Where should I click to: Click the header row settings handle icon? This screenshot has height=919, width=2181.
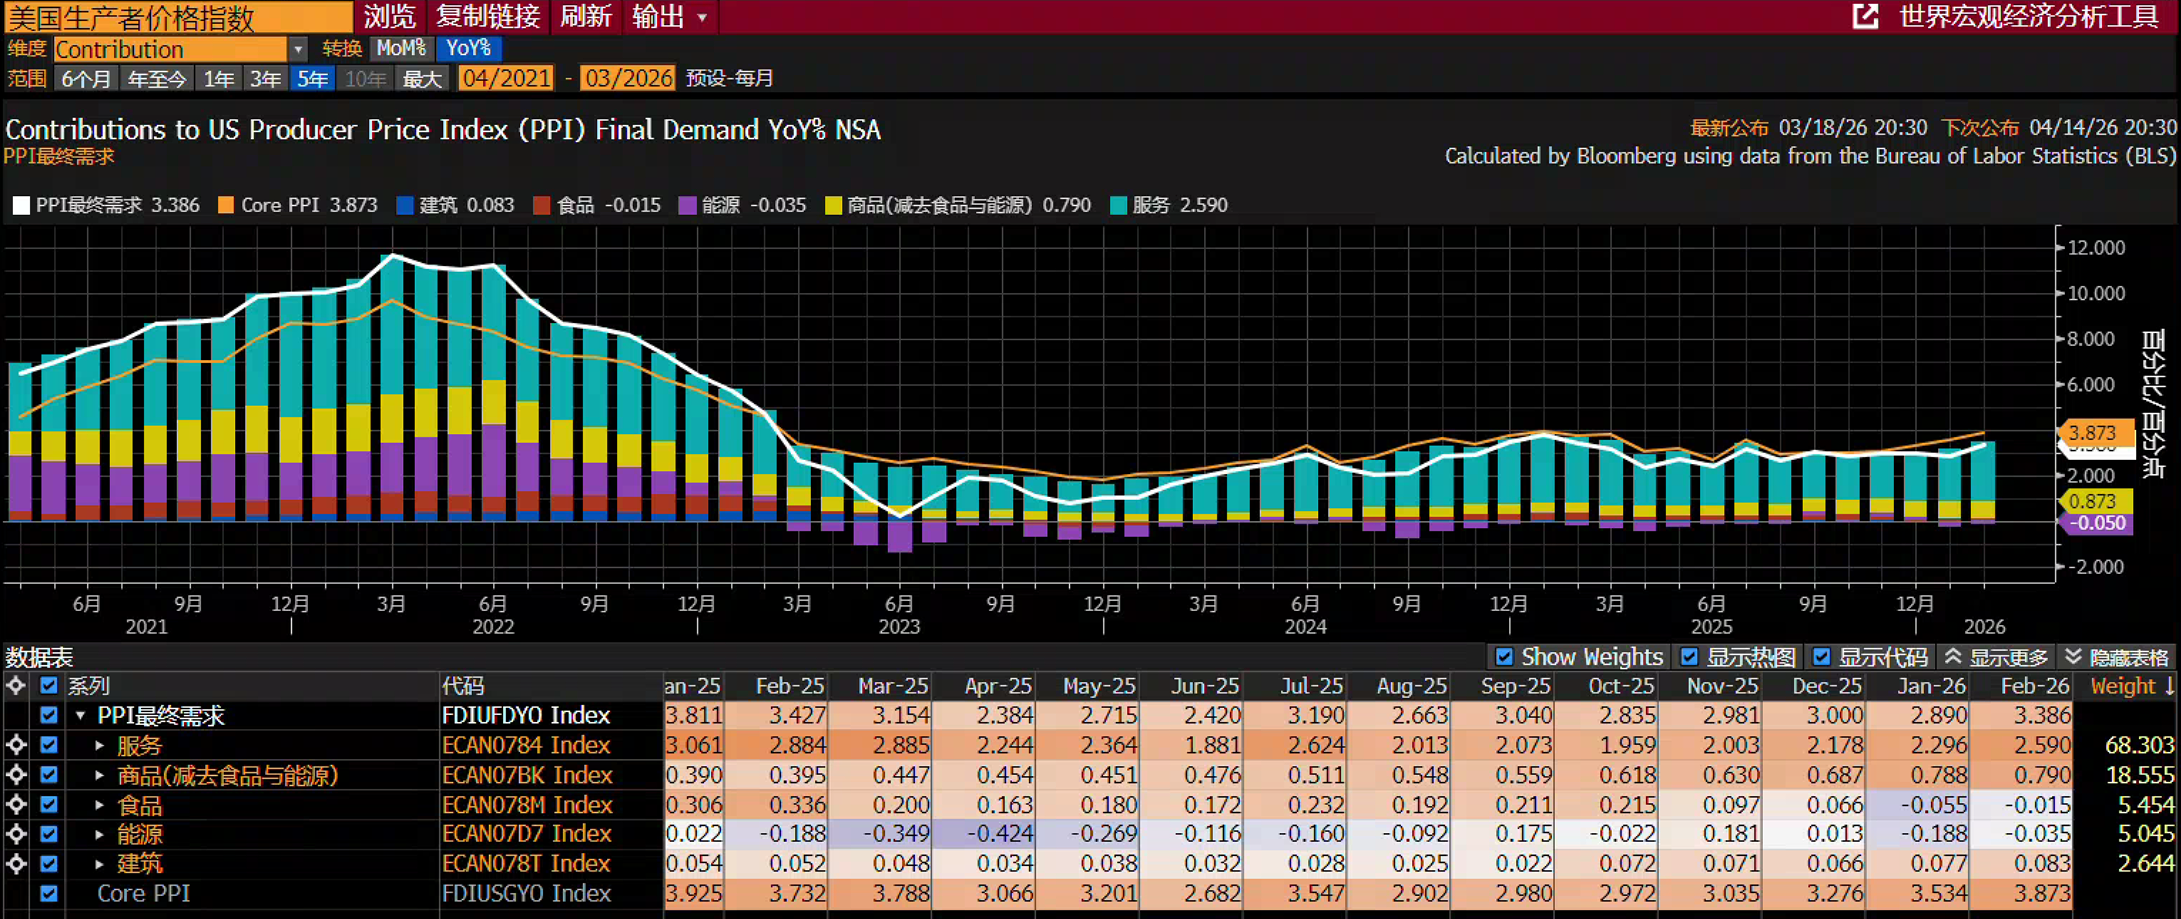pos(16,686)
